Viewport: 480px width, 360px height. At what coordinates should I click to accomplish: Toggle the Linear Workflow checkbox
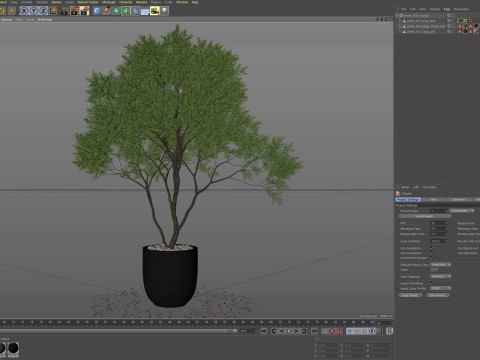[432, 283]
